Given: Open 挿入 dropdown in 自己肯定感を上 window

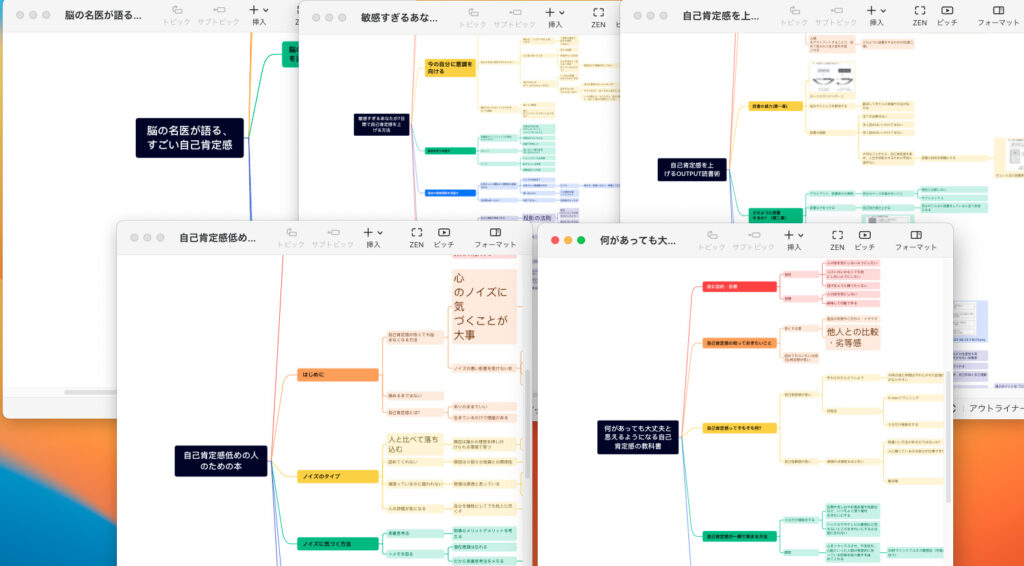Looking at the screenshot, I should click(x=876, y=15).
